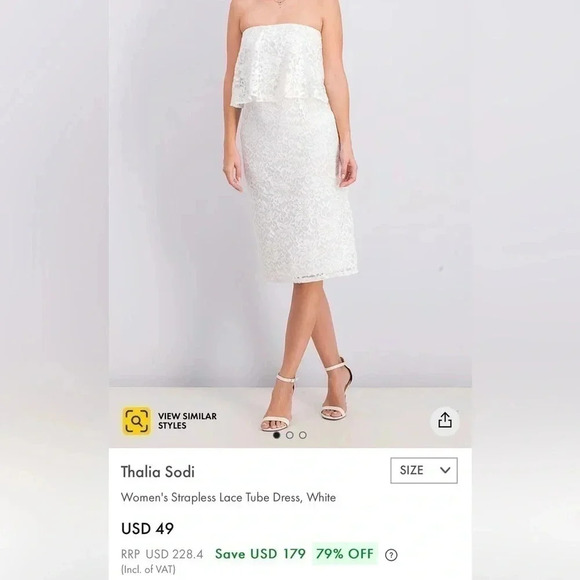580x580 pixels.
Task: Click the question mark help icon
Action: (x=391, y=555)
